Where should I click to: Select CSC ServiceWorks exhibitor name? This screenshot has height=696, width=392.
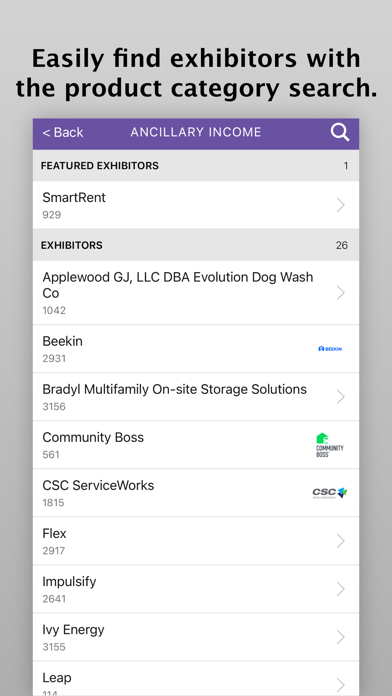[x=98, y=486]
